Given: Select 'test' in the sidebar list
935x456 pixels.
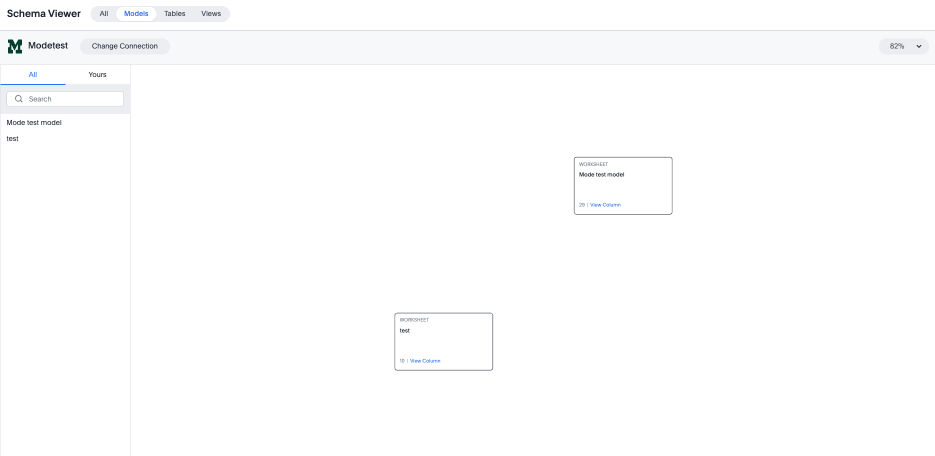Looking at the screenshot, I should tap(12, 139).
